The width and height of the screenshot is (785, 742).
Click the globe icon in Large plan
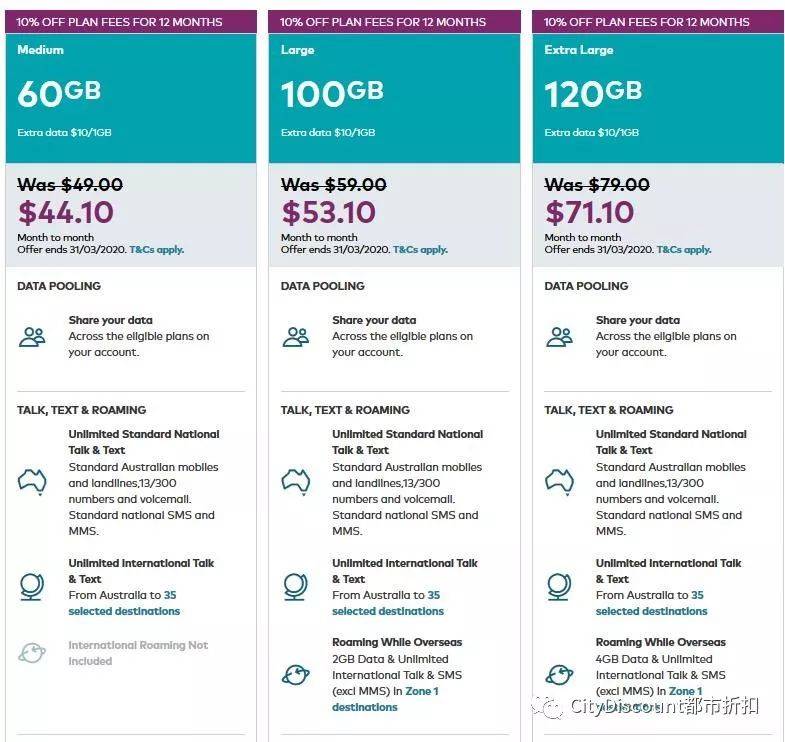pyautogui.click(x=295, y=586)
